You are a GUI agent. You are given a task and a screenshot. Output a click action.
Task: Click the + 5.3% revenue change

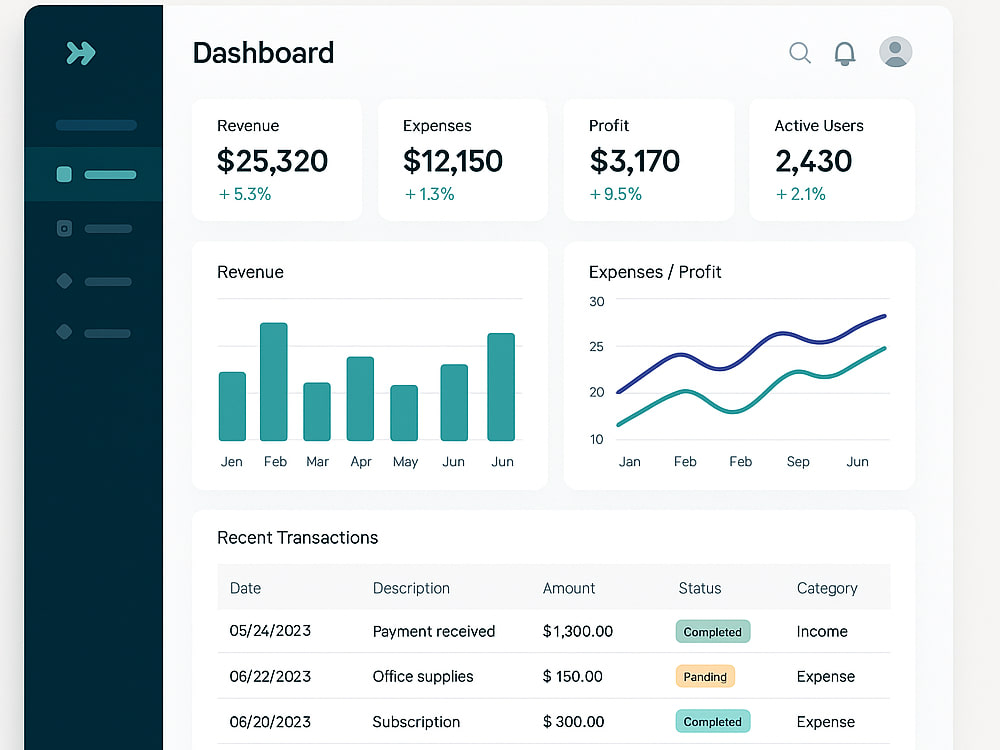[245, 194]
